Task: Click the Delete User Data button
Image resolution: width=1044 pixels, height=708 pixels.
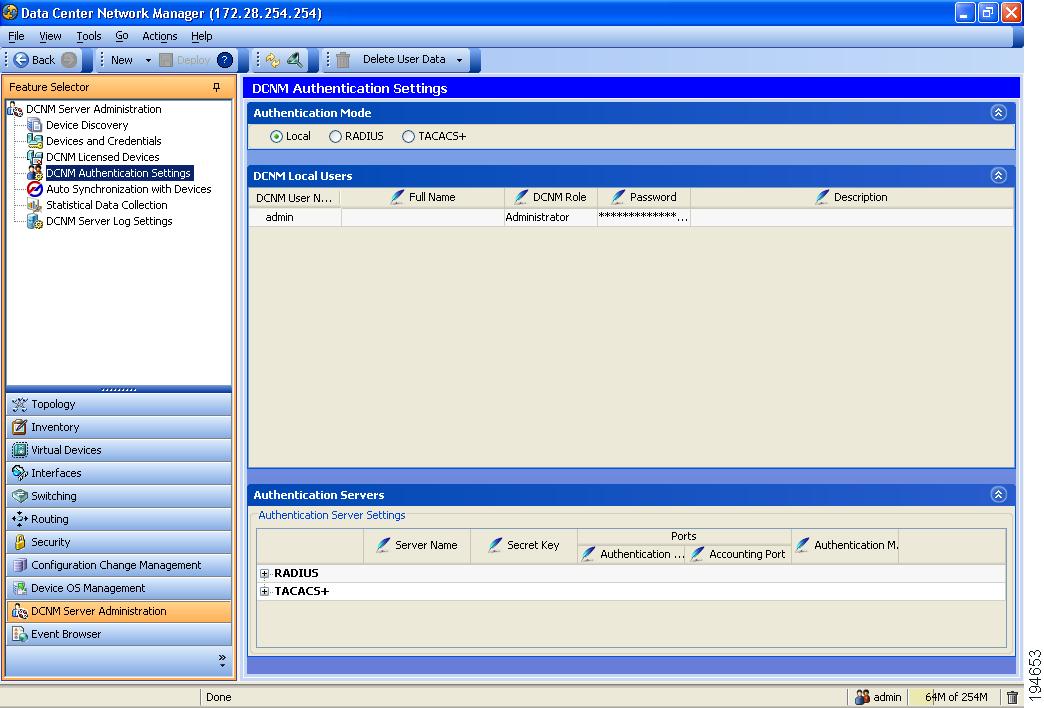Action: tap(404, 59)
